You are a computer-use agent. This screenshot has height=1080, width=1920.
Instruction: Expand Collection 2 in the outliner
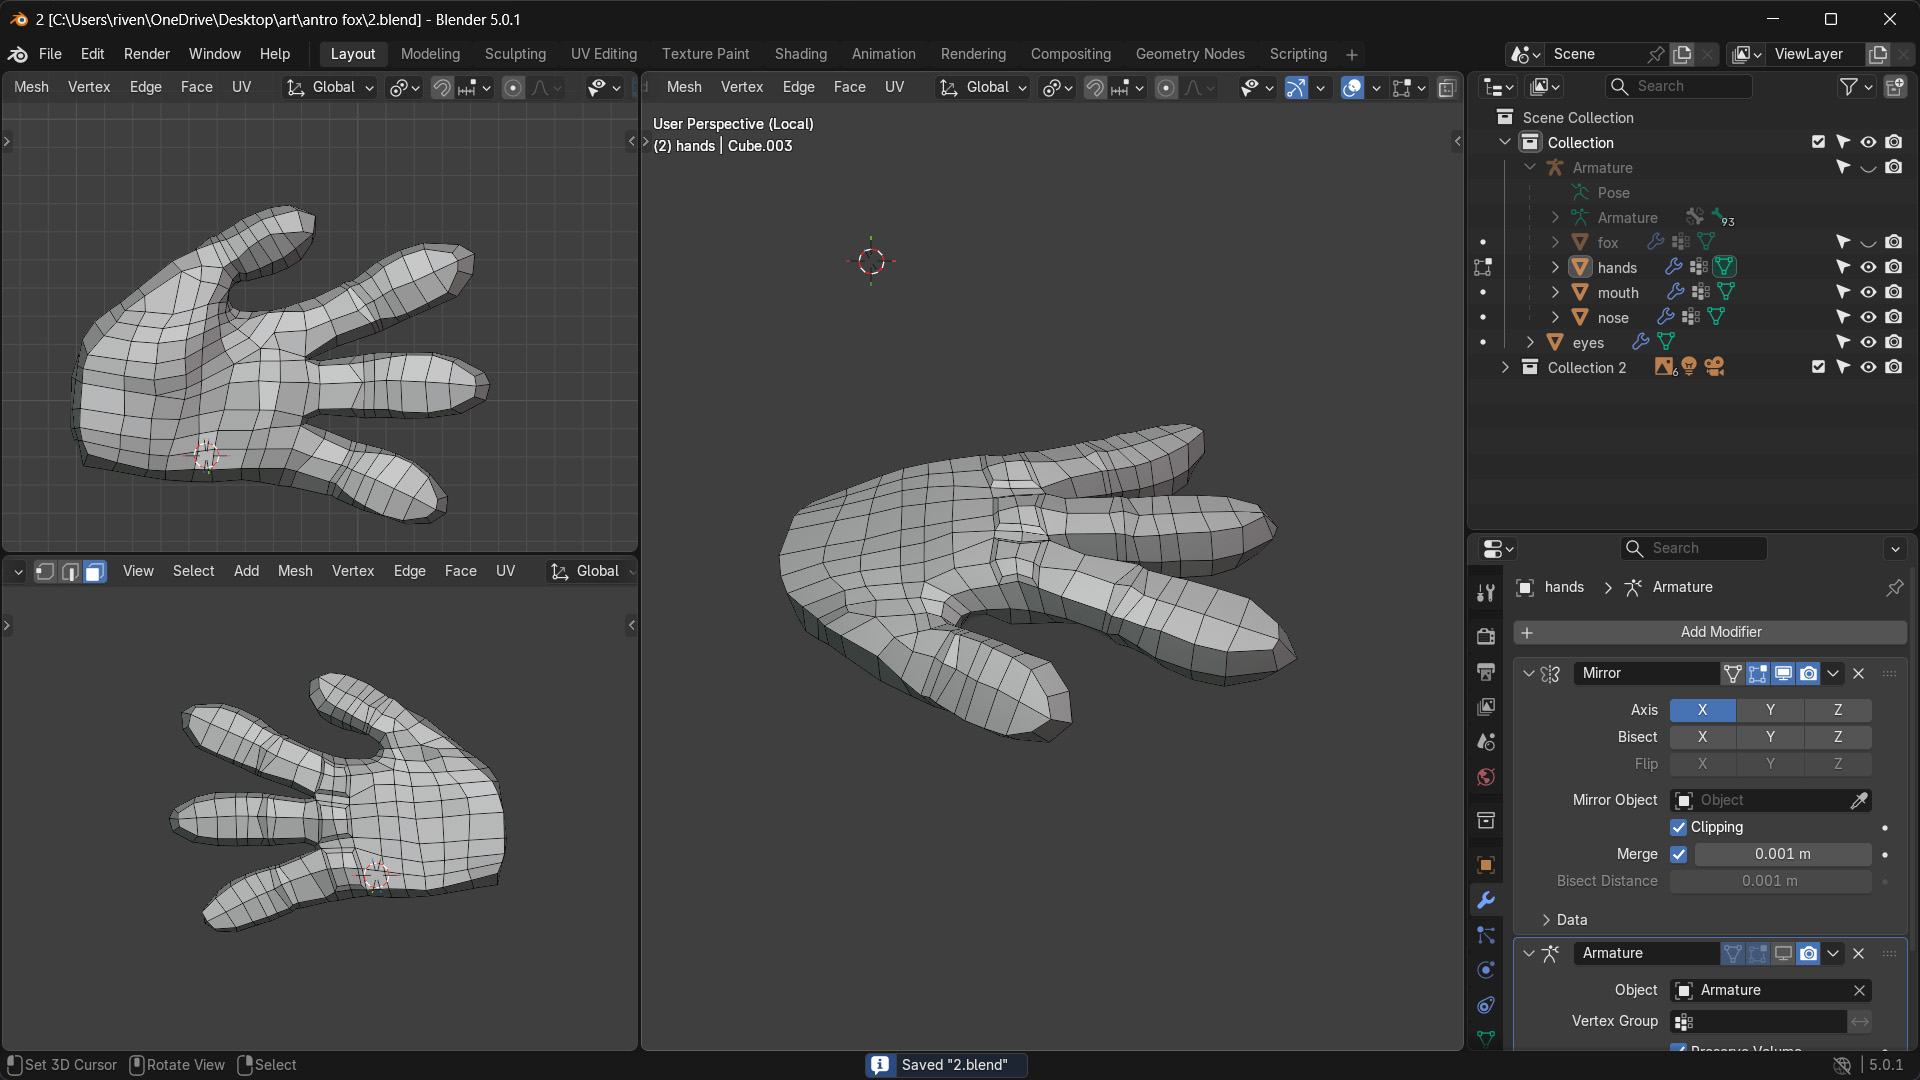(x=1505, y=367)
